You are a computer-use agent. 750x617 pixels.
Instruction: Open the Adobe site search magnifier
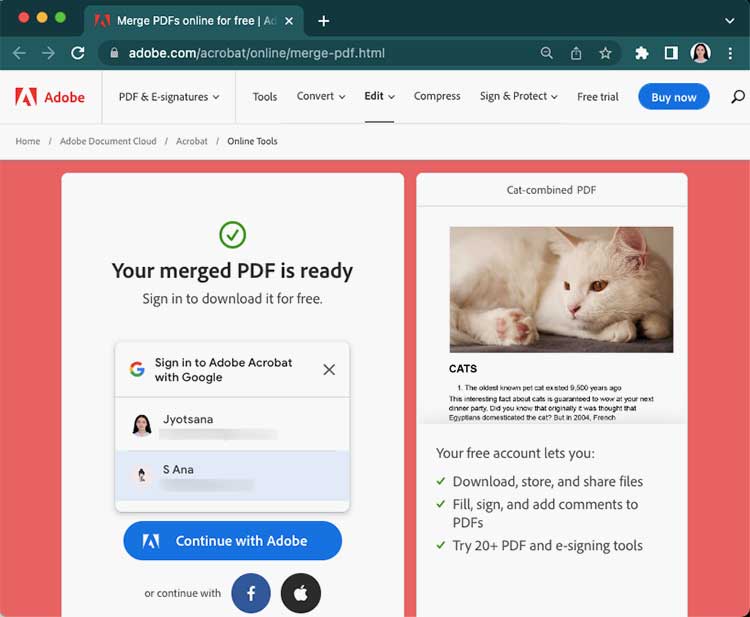coord(738,97)
